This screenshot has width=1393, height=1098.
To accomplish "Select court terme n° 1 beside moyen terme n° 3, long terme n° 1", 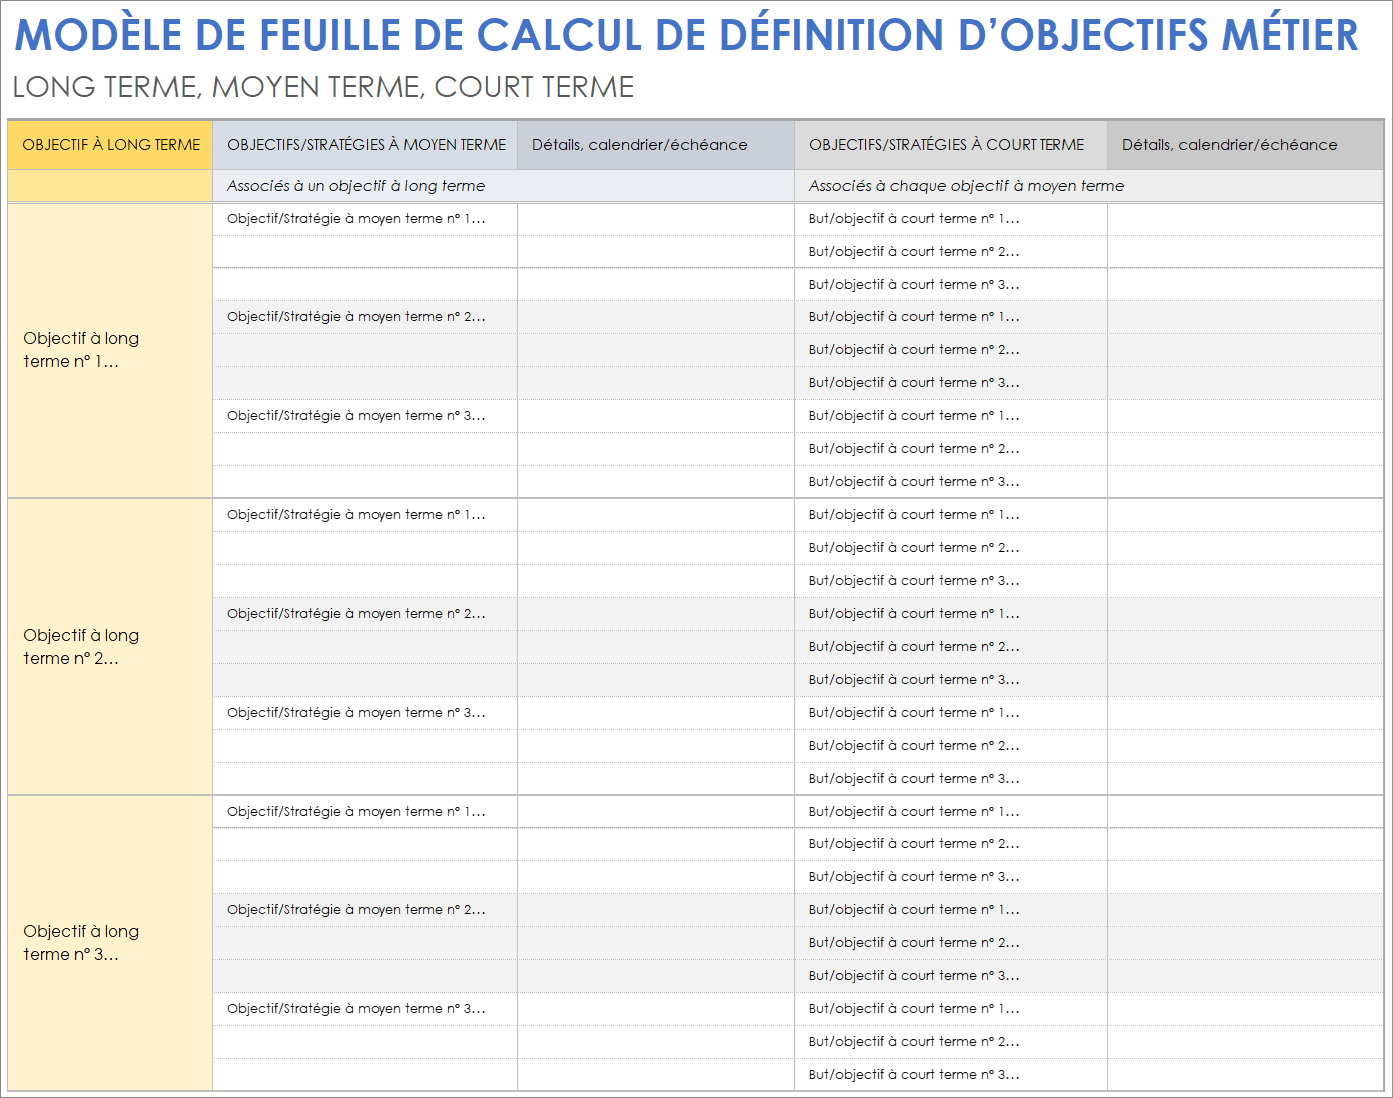I will pyautogui.click(x=951, y=416).
